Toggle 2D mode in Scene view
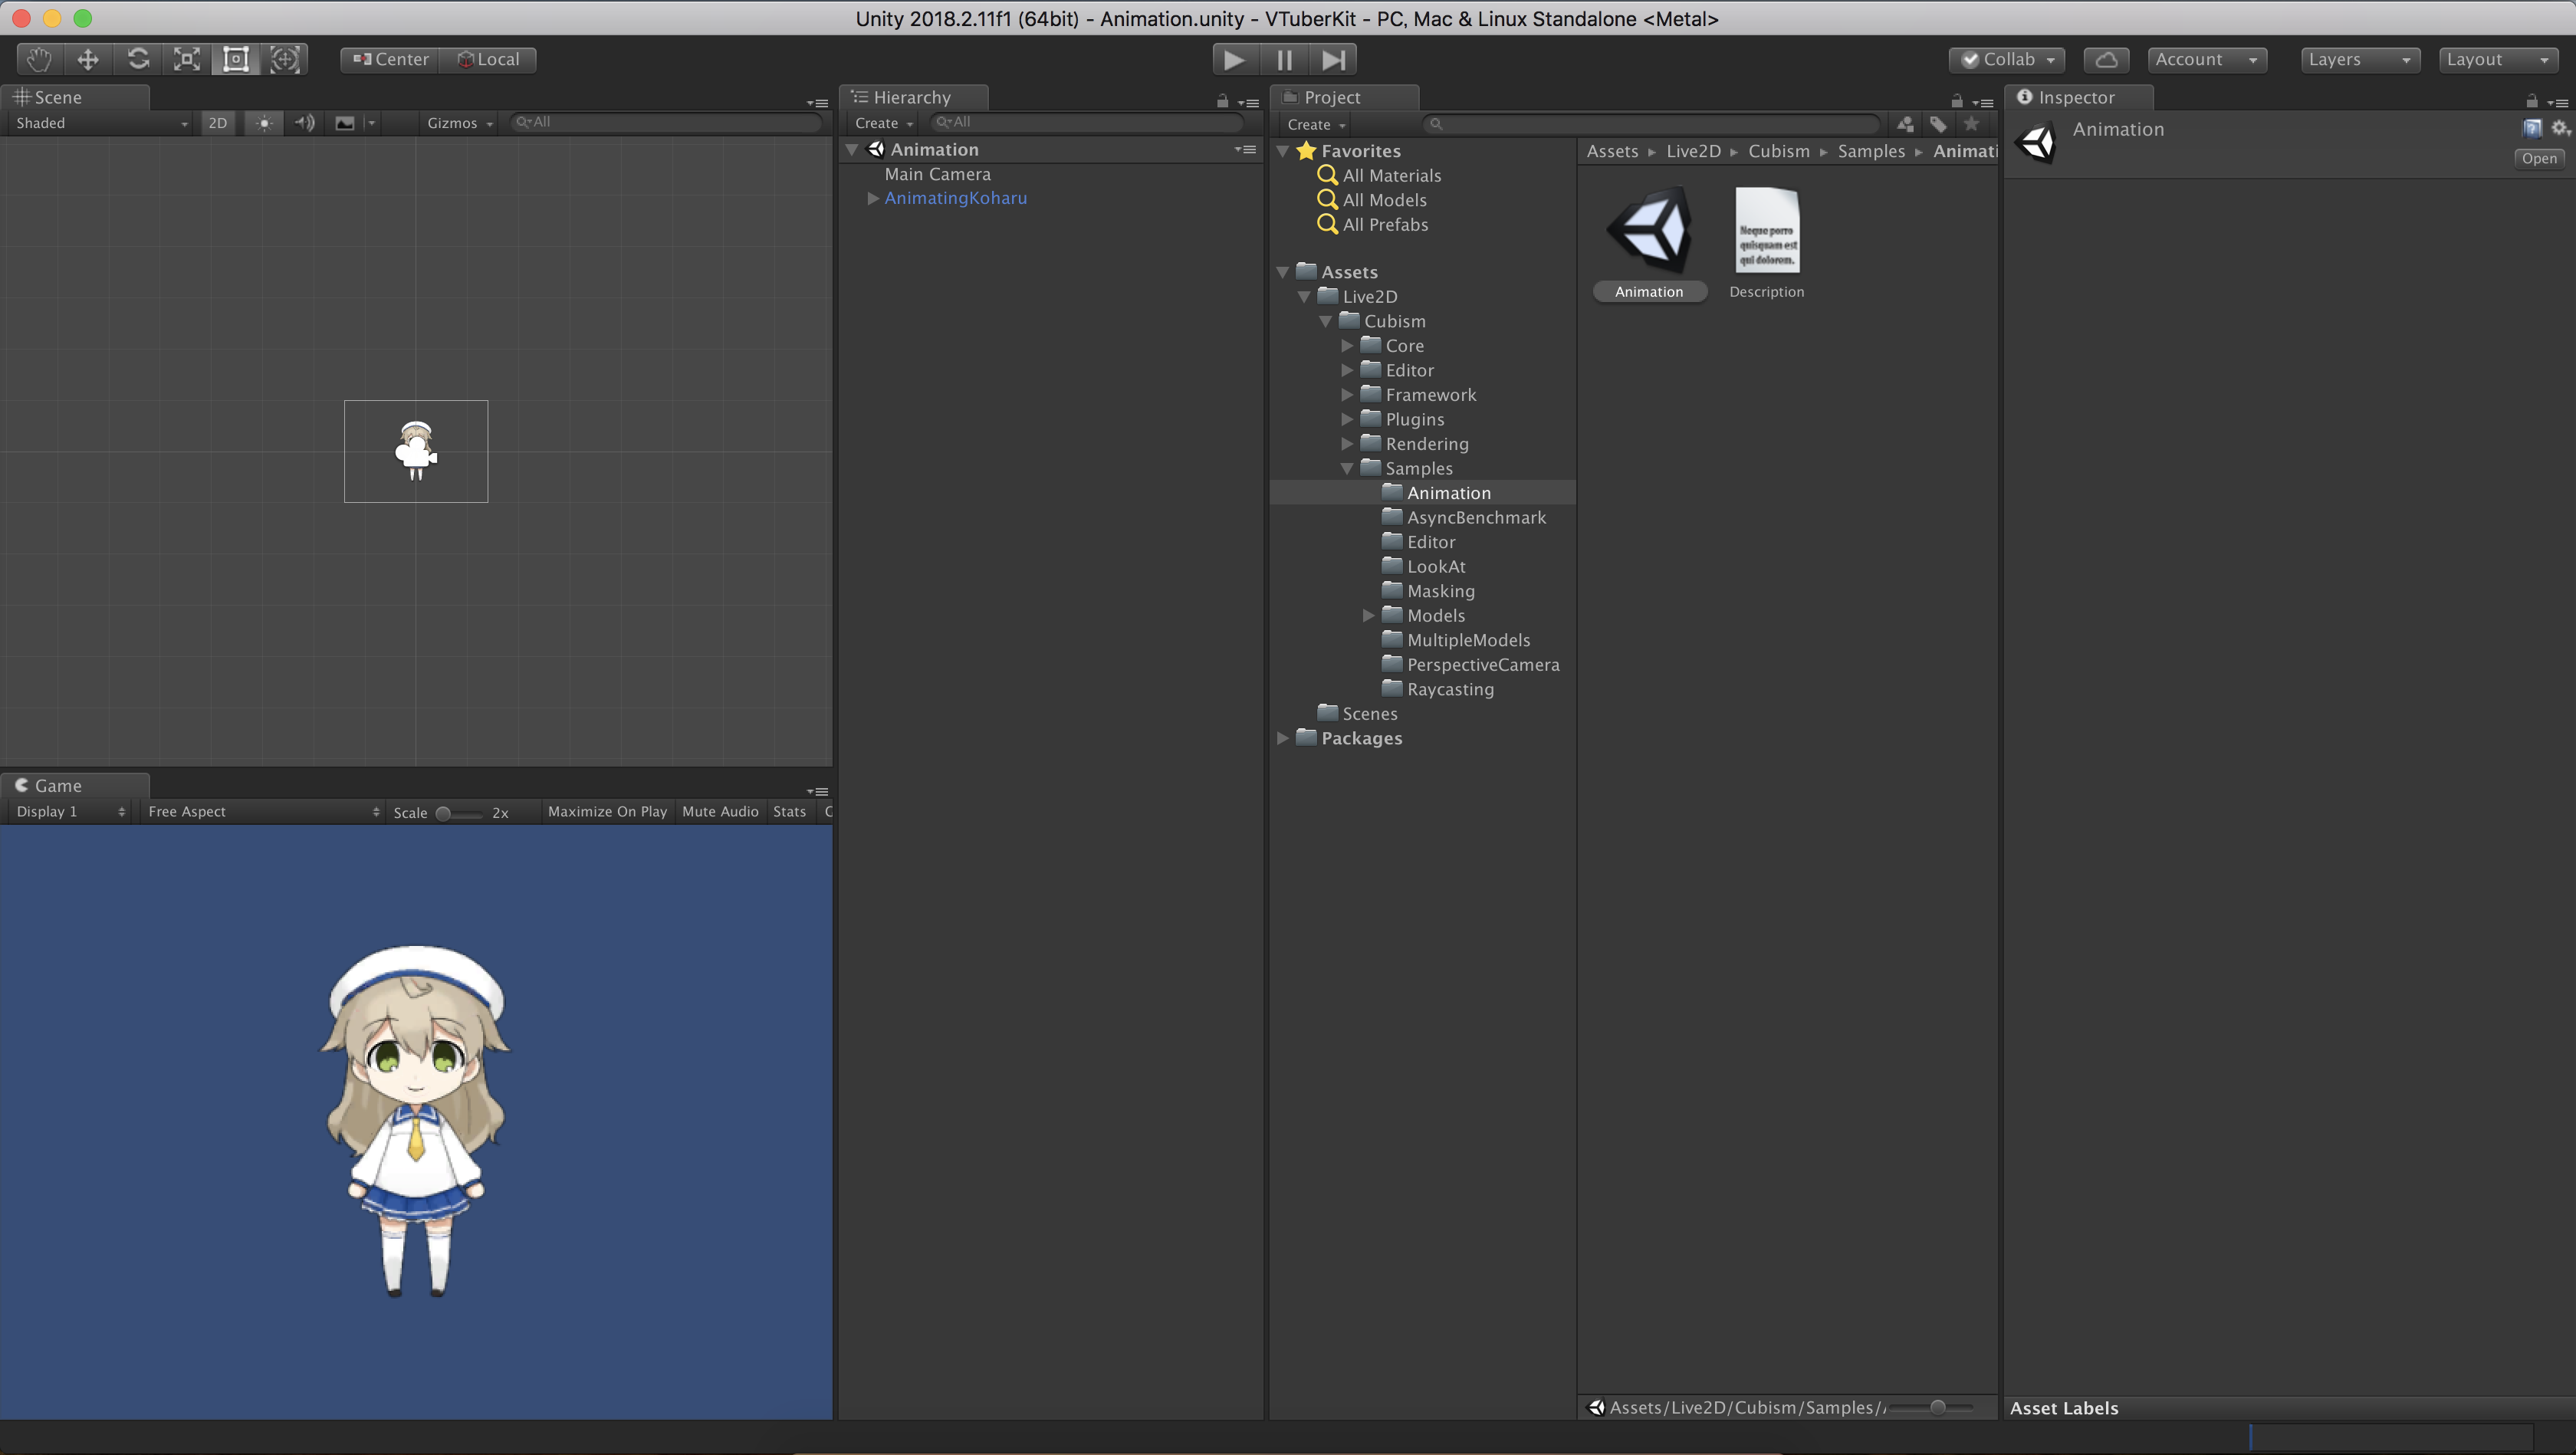 pos(217,123)
